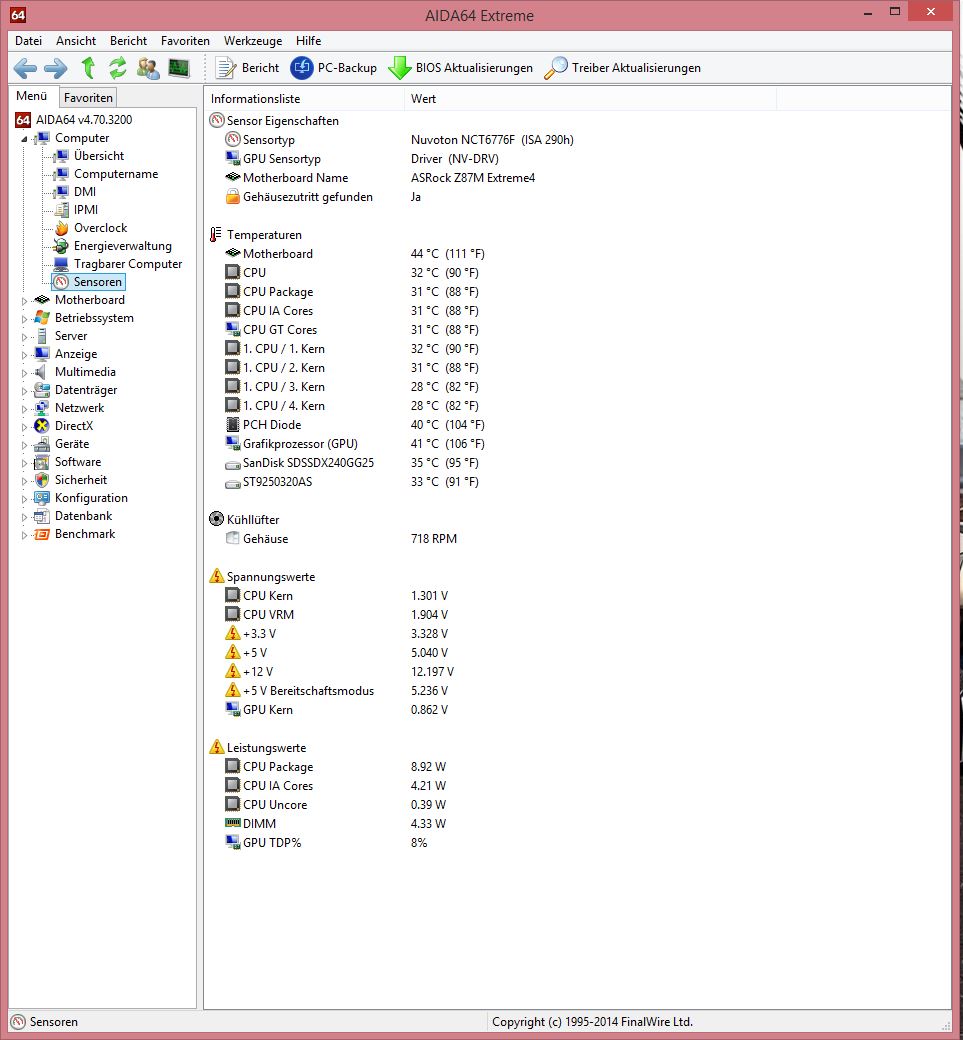
Task: Open the Datei menu
Action: click(x=29, y=40)
